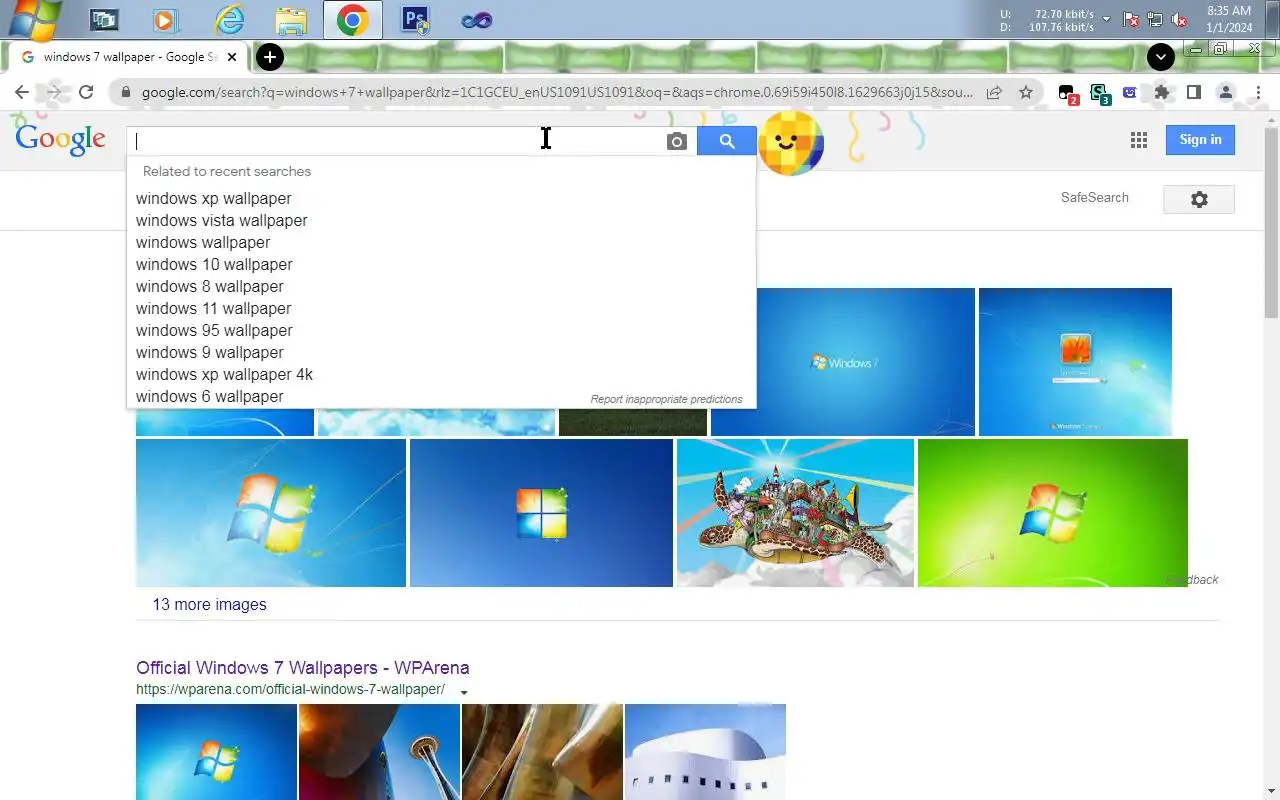Viewport: 1280px width, 800px height.
Task: Open the extension with badge 2
Action: [x=1068, y=93]
